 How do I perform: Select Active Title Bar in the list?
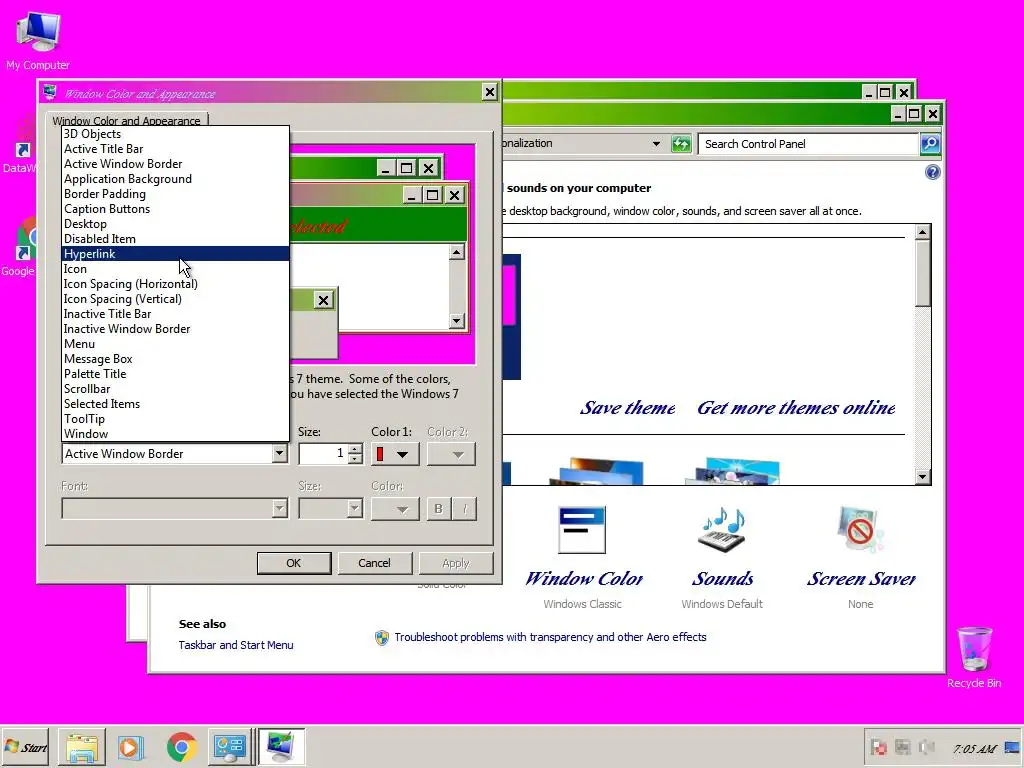coord(175,149)
